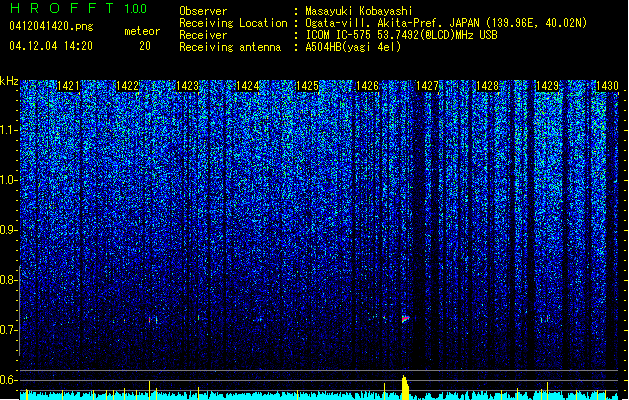Click the 0.9 frequency axis label

(8, 230)
